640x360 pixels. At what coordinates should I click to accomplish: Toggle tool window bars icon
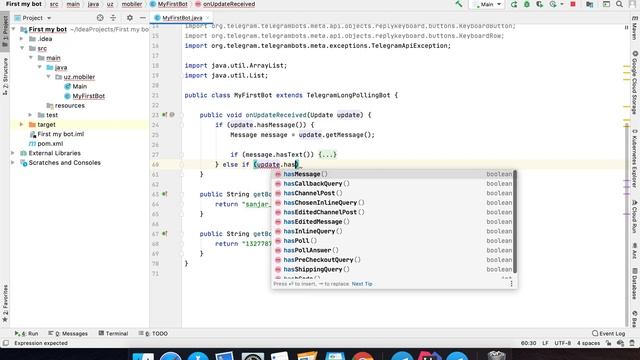(x=5, y=343)
